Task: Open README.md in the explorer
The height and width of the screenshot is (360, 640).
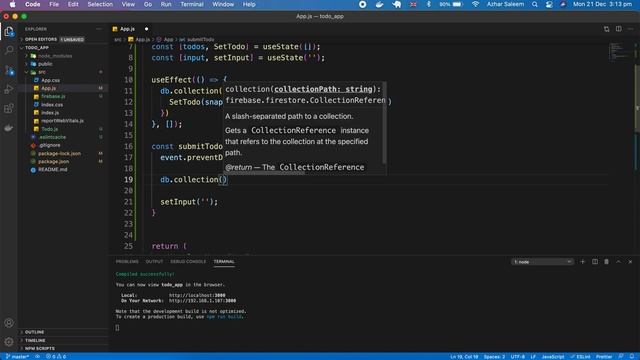Action: pyautogui.click(x=53, y=170)
